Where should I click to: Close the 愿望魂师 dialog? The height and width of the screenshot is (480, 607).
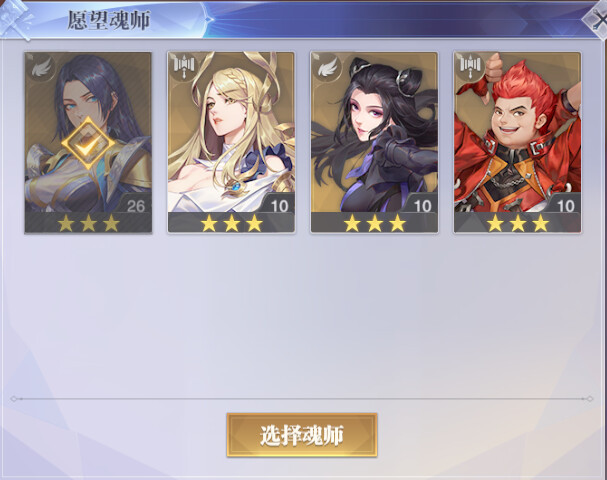pos(597,19)
